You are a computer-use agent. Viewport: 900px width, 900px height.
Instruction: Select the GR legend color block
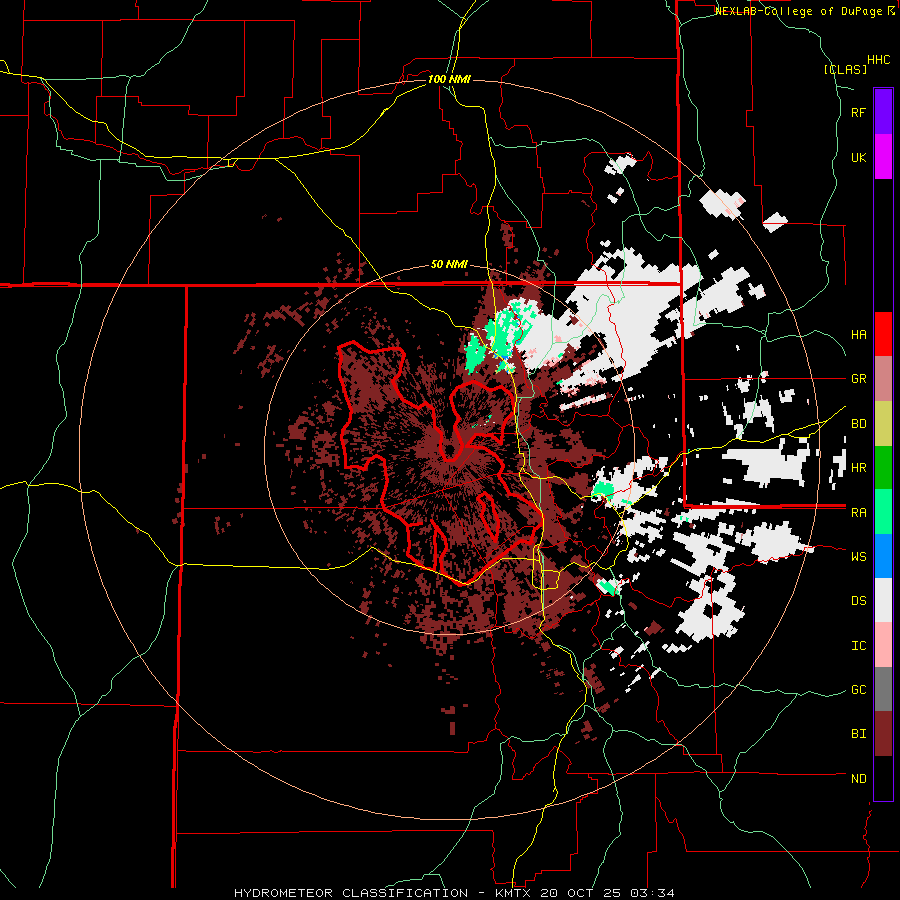point(883,379)
